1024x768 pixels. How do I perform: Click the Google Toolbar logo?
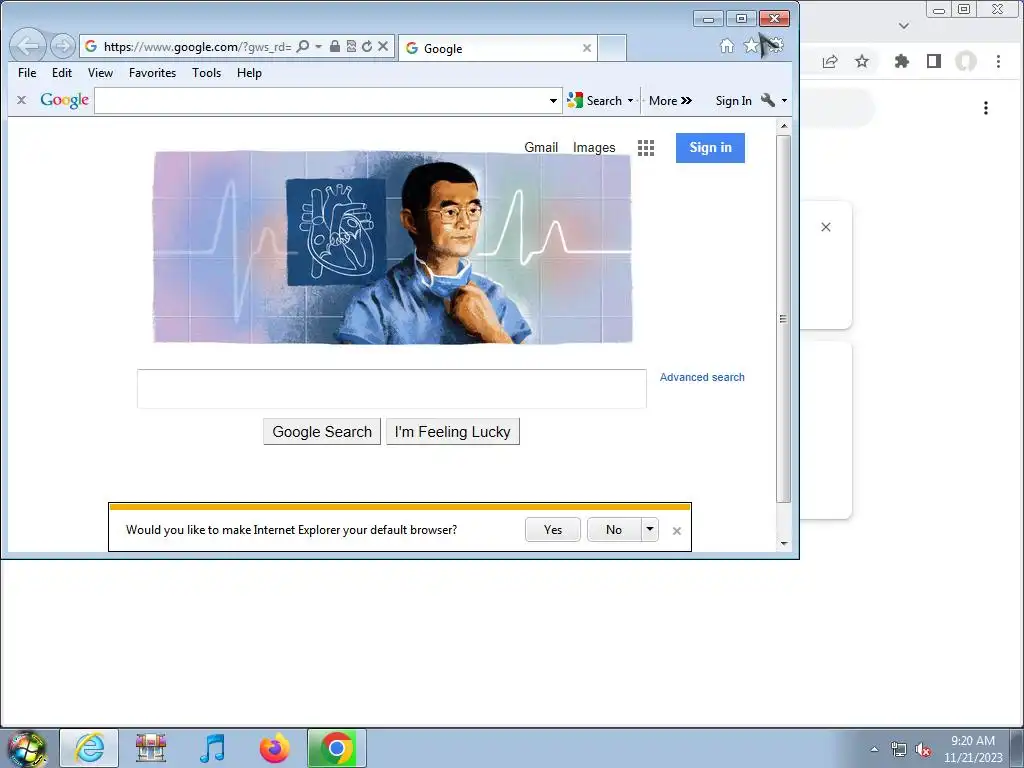tap(64, 100)
